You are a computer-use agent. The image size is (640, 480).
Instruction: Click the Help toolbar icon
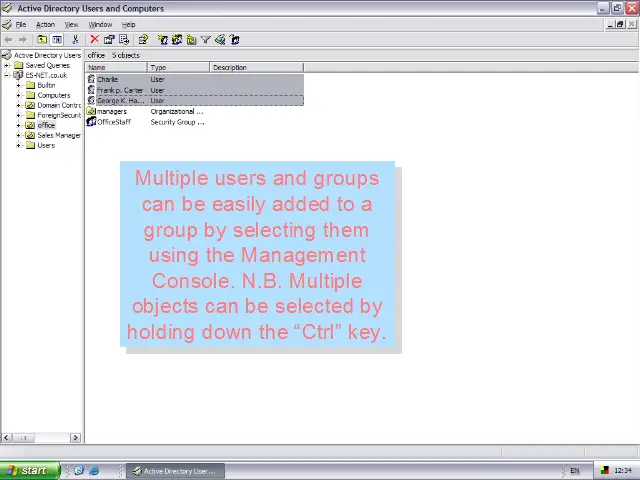click(x=143, y=40)
